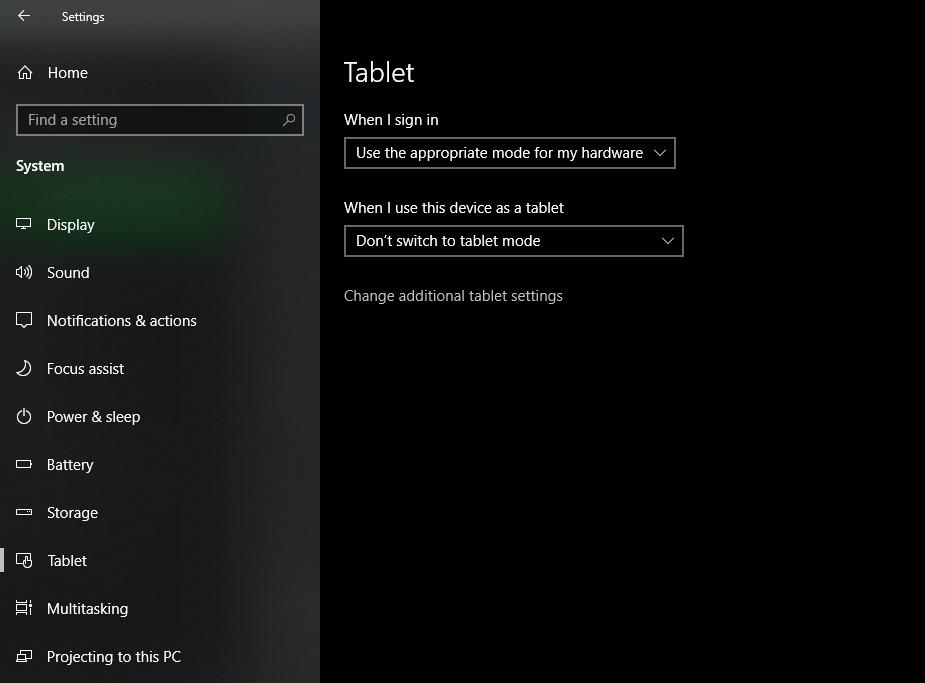This screenshot has width=925, height=683.
Task: Navigate to Home settings
Action: pos(67,72)
